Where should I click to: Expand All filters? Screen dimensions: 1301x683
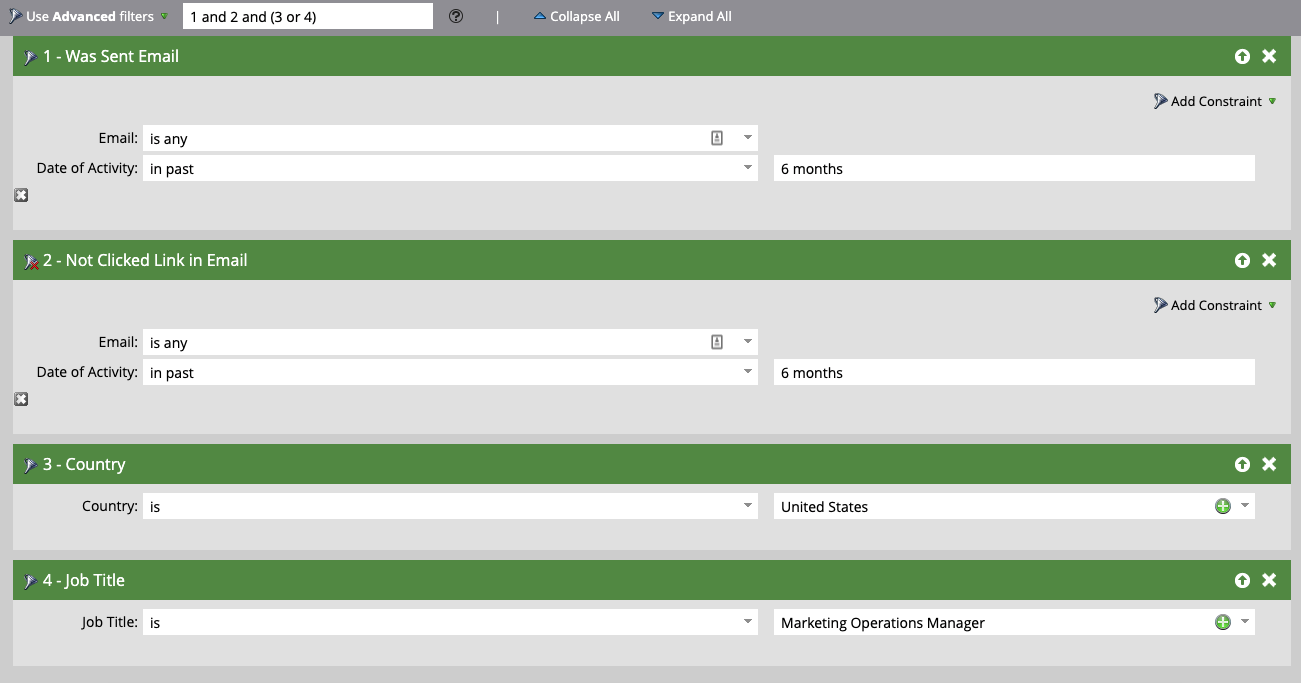(691, 16)
